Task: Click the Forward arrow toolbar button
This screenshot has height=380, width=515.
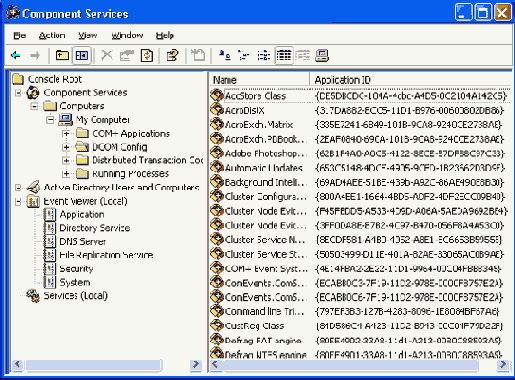Action: tap(35, 55)
